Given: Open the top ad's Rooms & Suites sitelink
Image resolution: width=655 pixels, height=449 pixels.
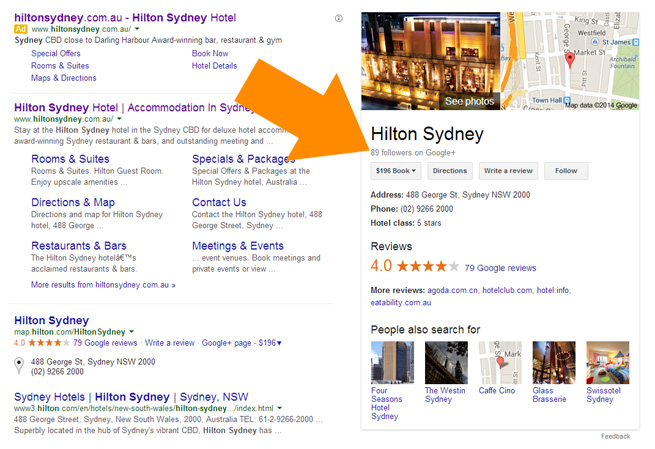Looking at the screenshot, I should [x=60, y=66].
